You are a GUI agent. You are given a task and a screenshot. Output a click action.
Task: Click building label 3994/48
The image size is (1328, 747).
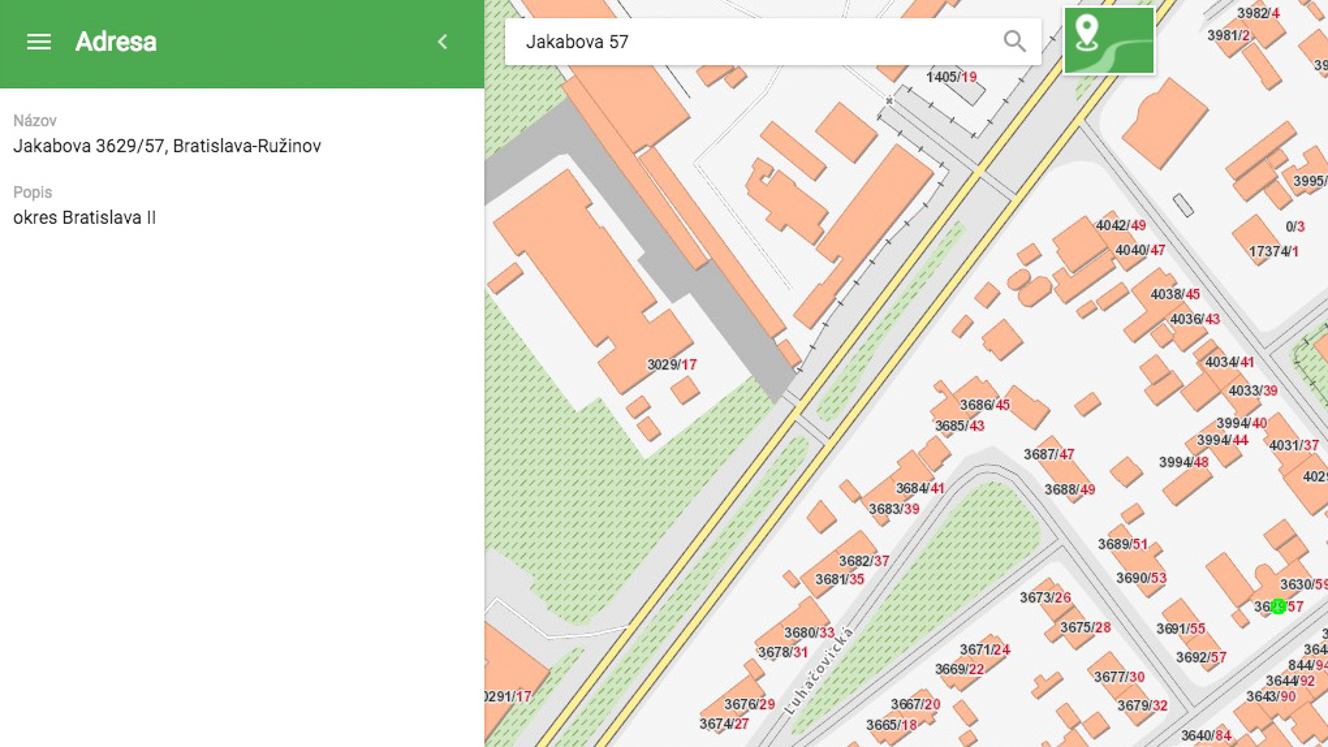pyautogui.click(x=1184, y=463)
